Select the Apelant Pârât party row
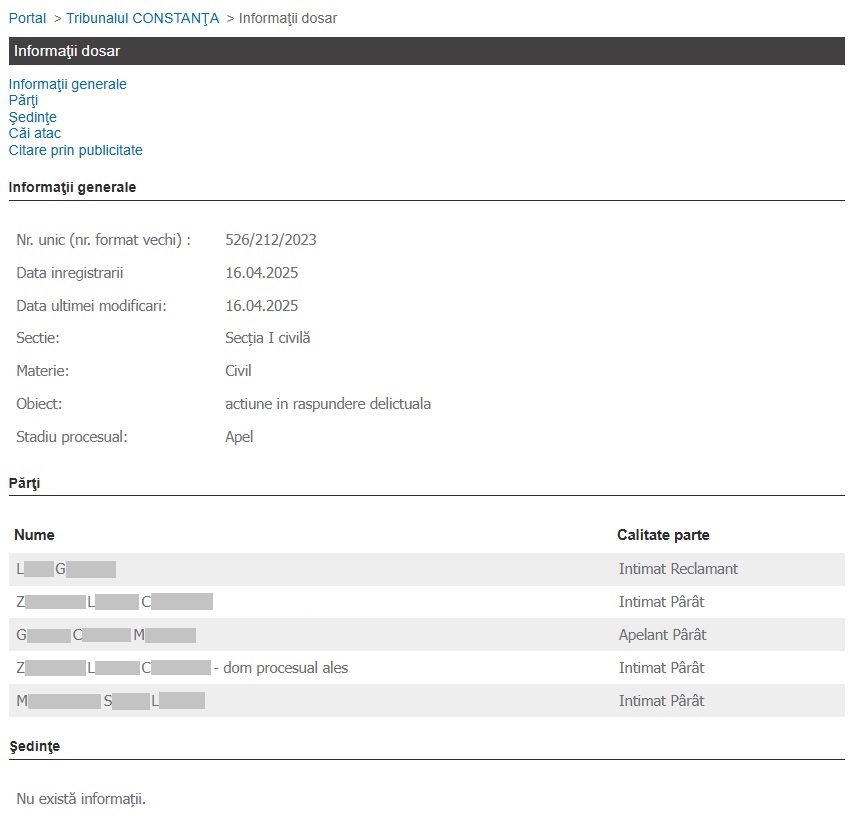 (426, 635)
